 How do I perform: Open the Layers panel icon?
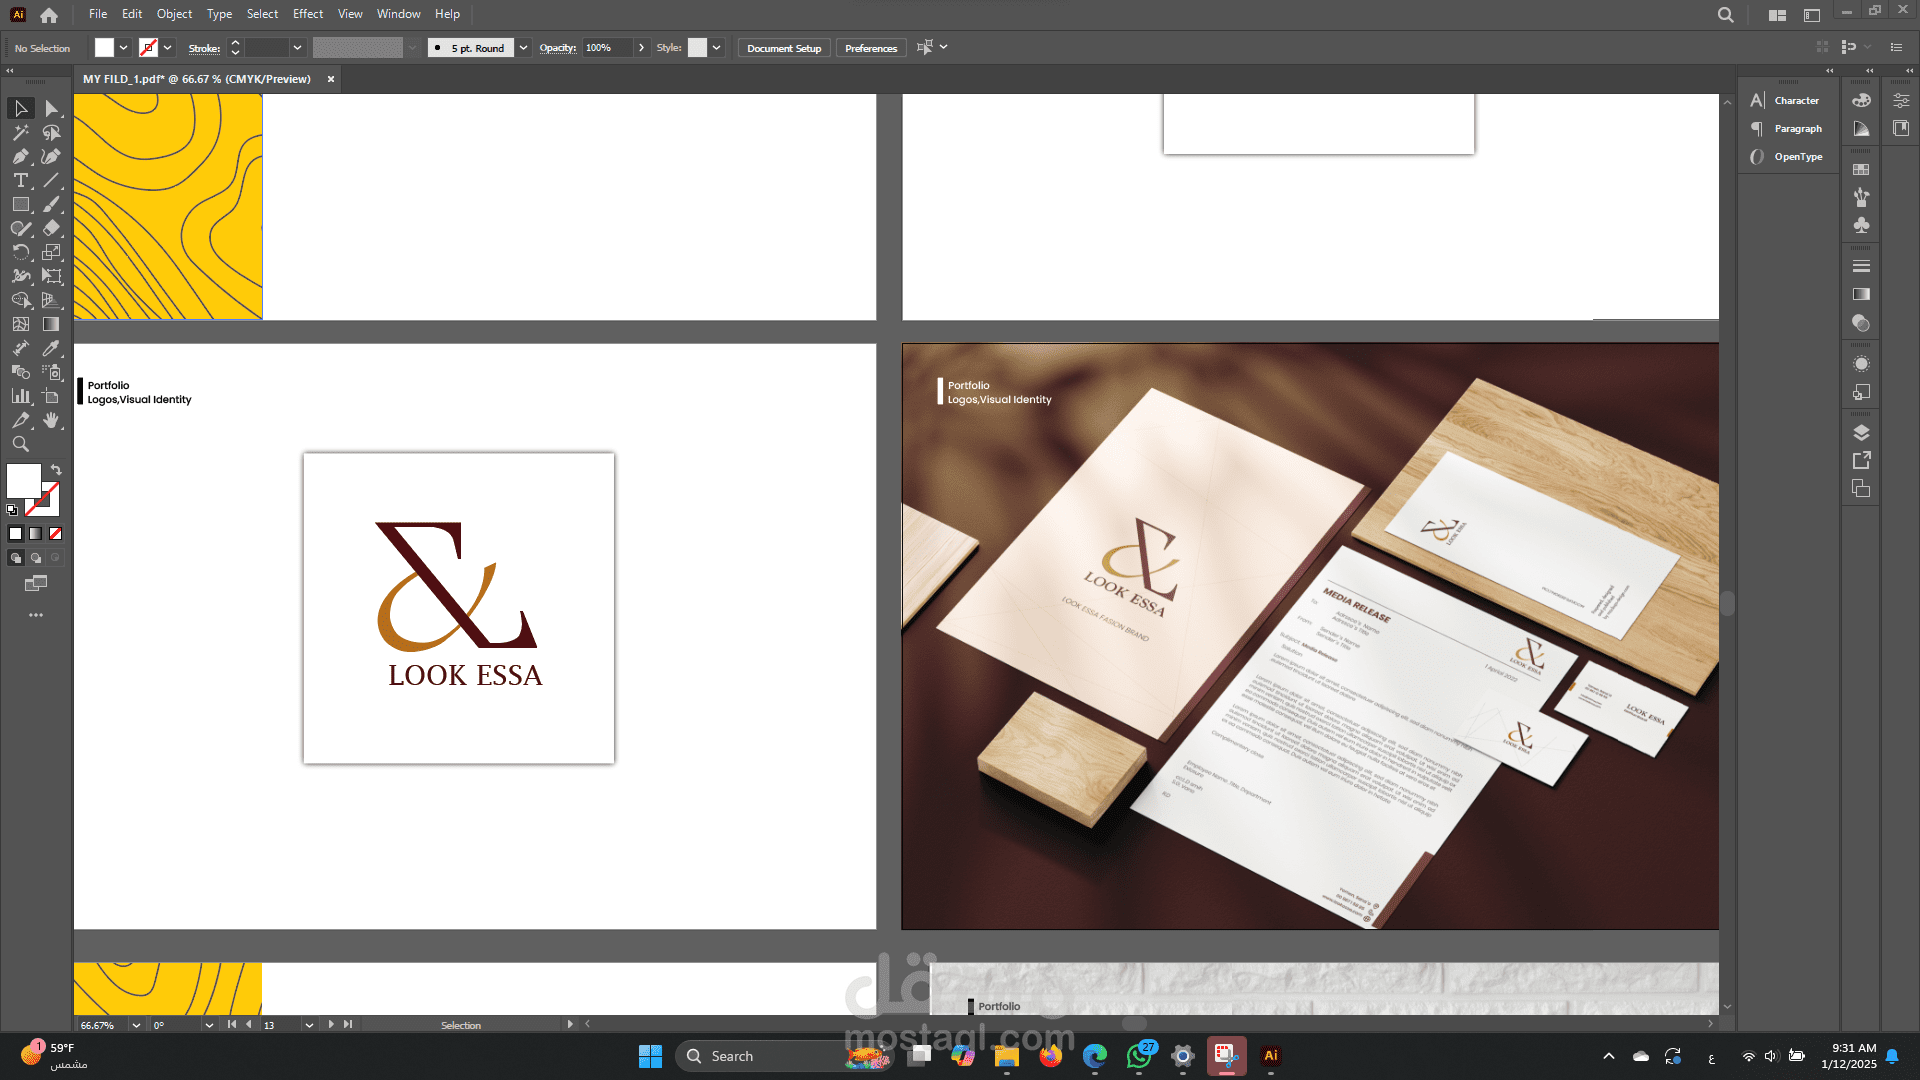(x=1861, y=433)
